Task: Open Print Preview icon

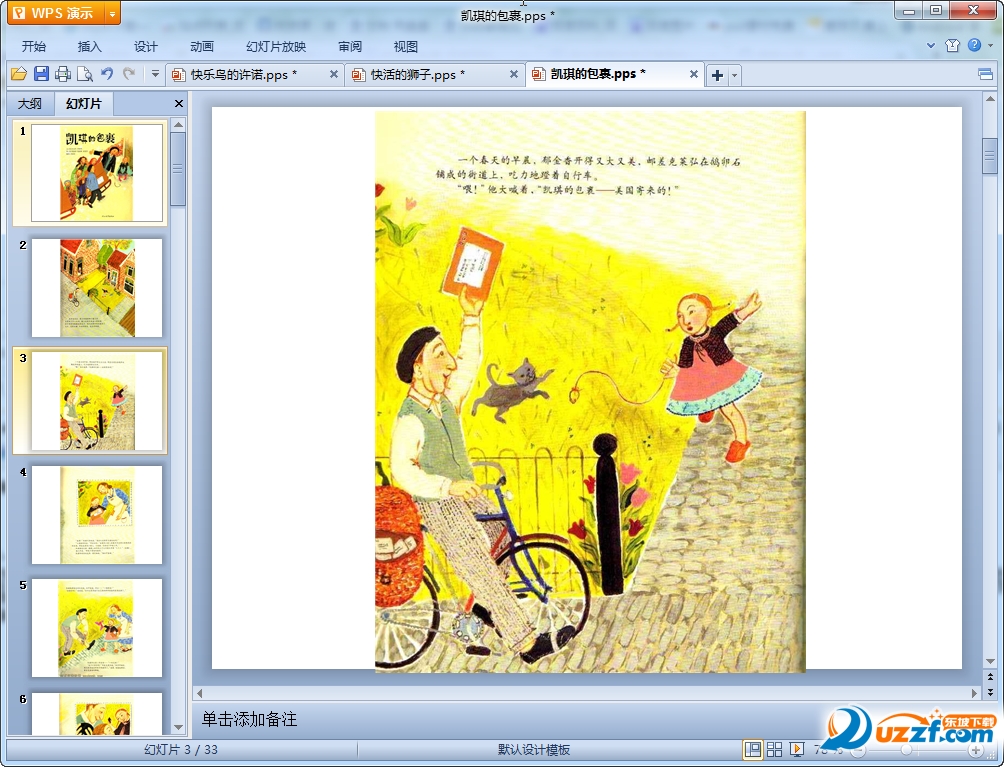Action: click(x=85, y=74)
